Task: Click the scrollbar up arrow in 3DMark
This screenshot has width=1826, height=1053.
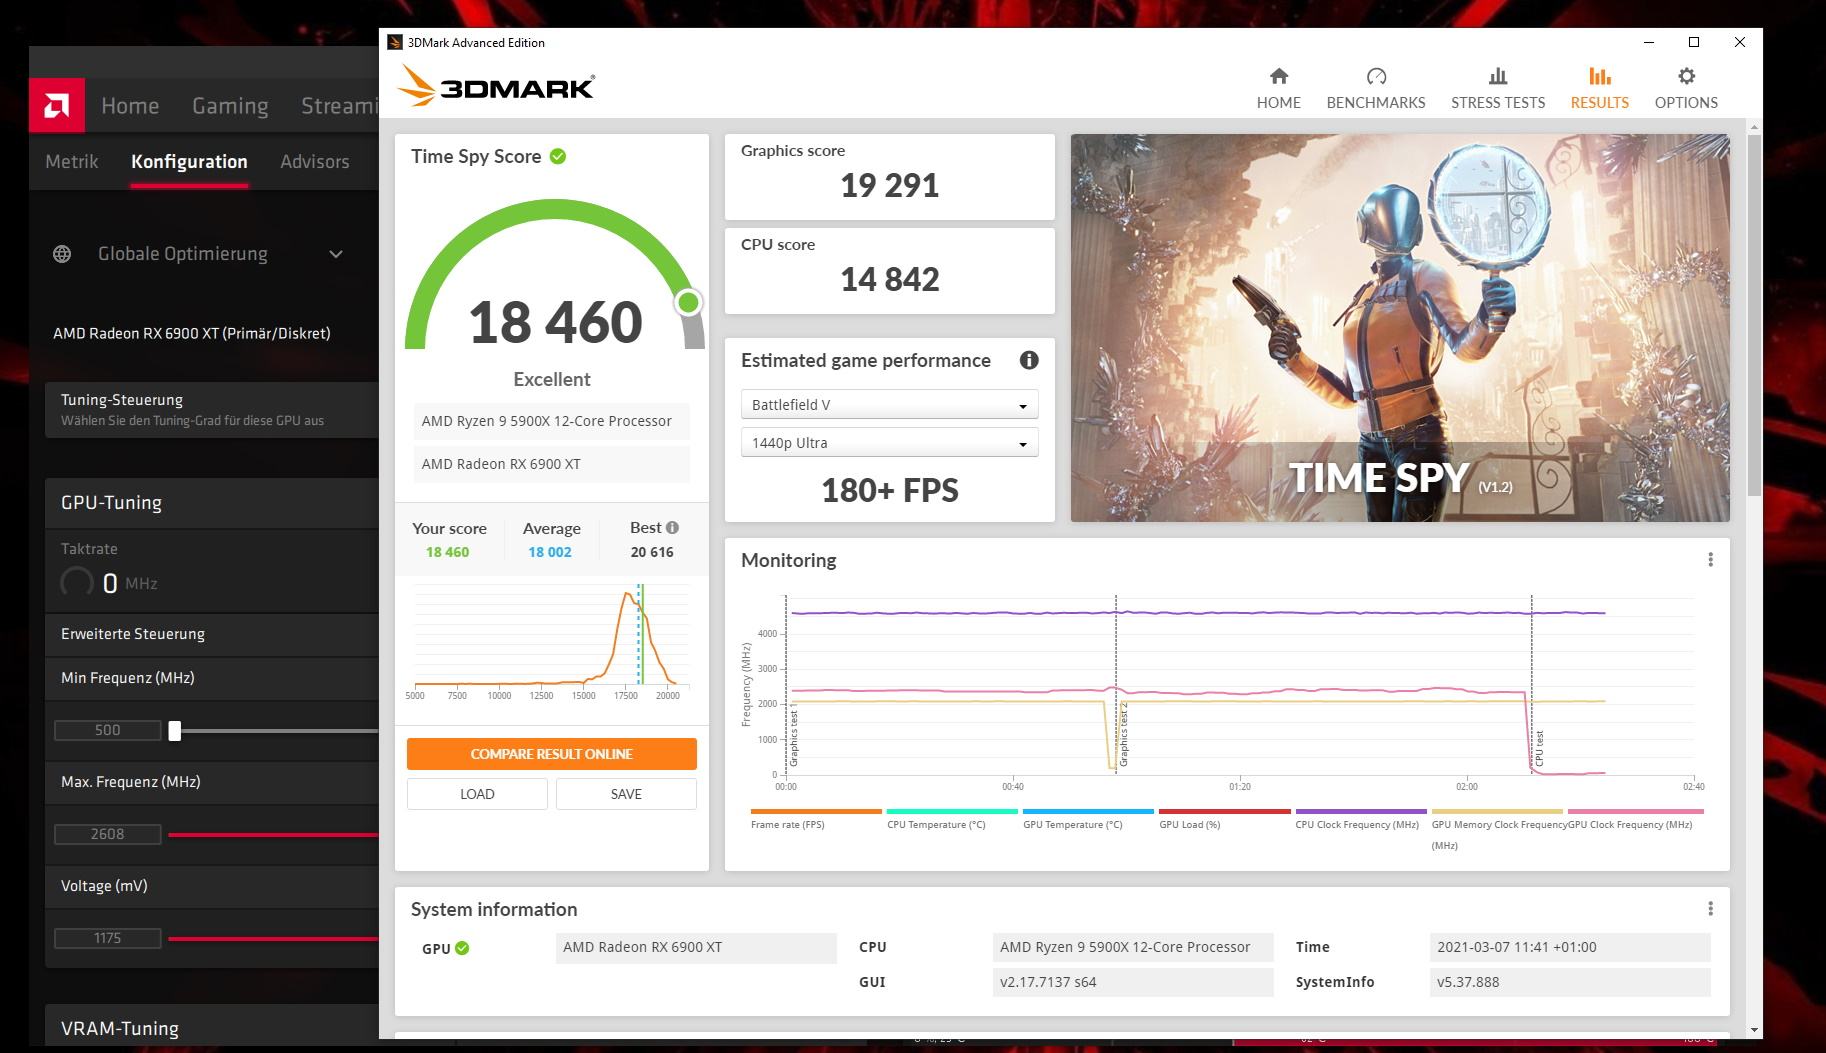Action: [x=1754, y=127]
